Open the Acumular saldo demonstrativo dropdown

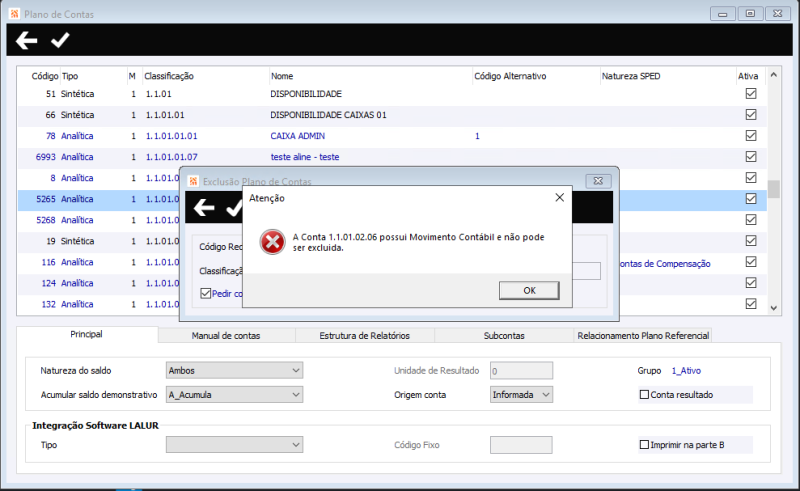coord(234,395)
